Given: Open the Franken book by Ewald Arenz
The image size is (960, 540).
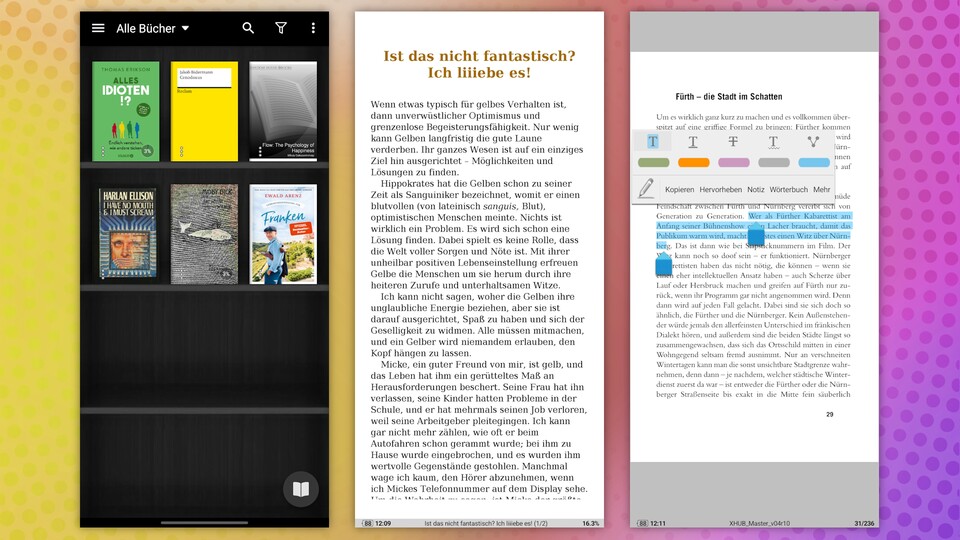Looking at the screenshot, I should coord(283,234).
